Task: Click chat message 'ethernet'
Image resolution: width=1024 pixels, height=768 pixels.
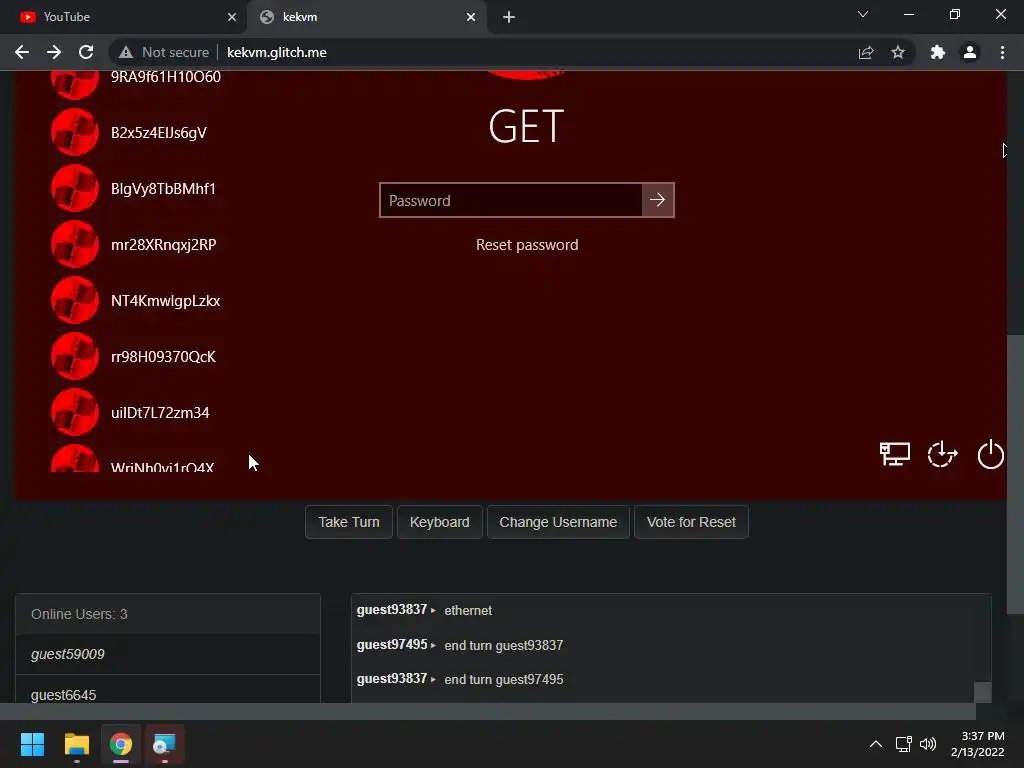Action: 468,611
